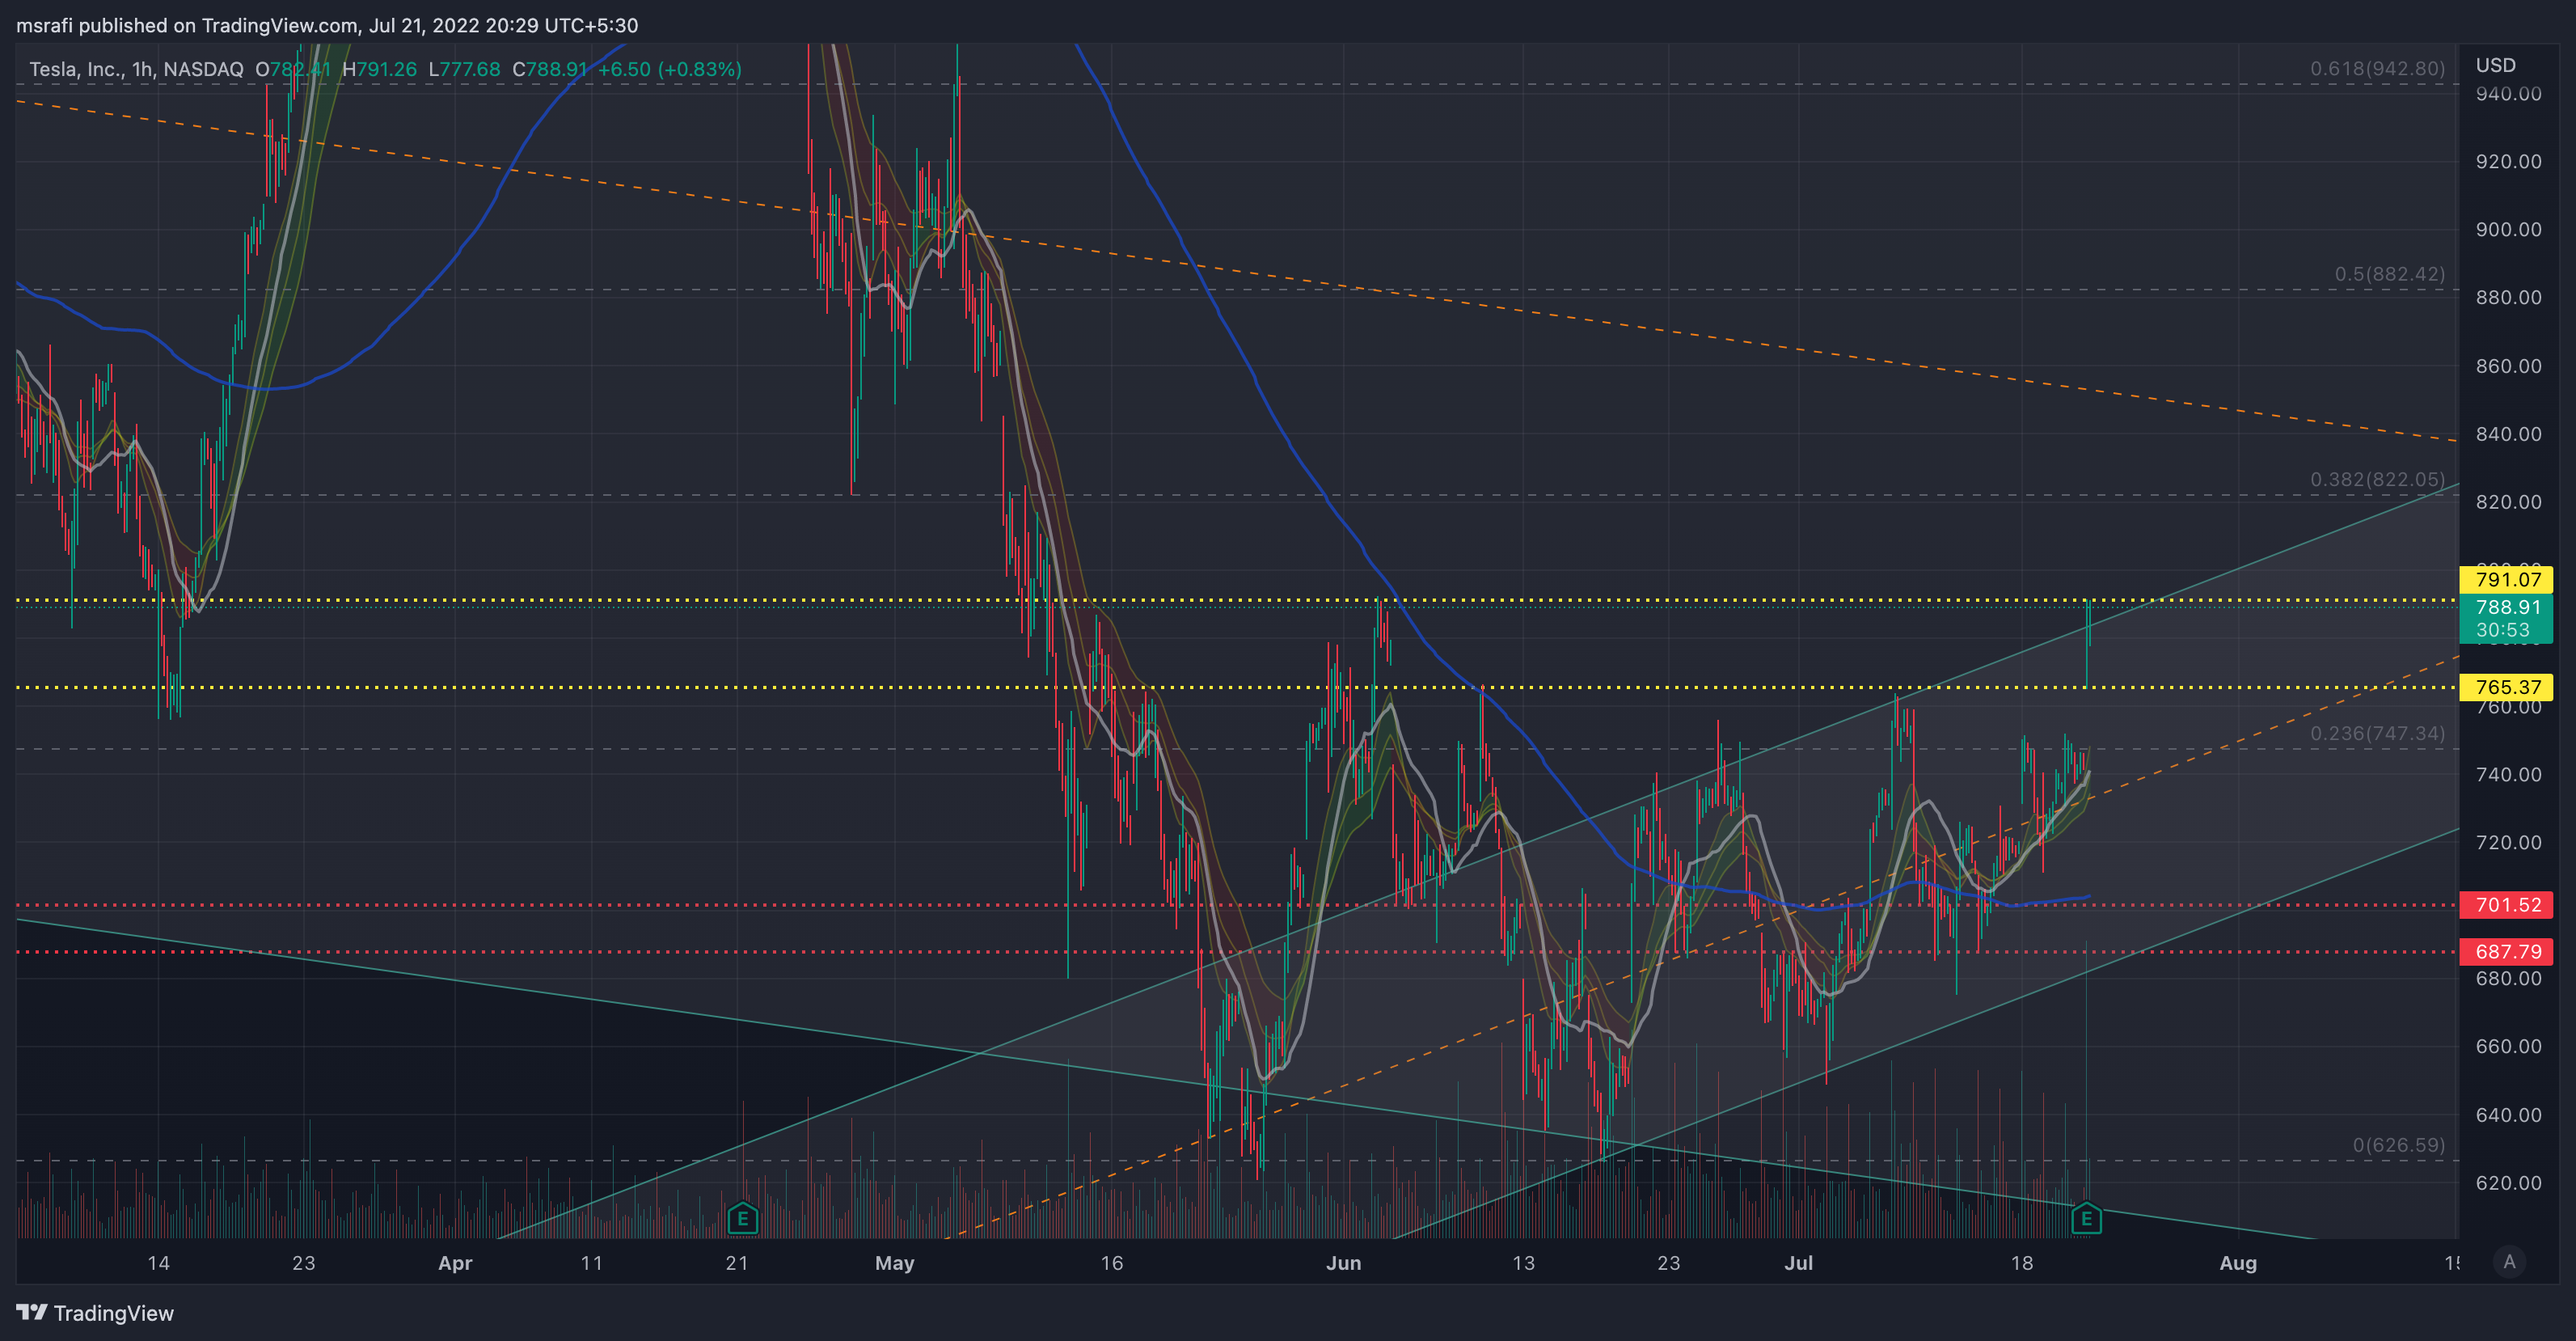This screenshot has height=1341, width=2576.
Task: Toggle auto scale button on price axis
Action: point(2509,1262)
